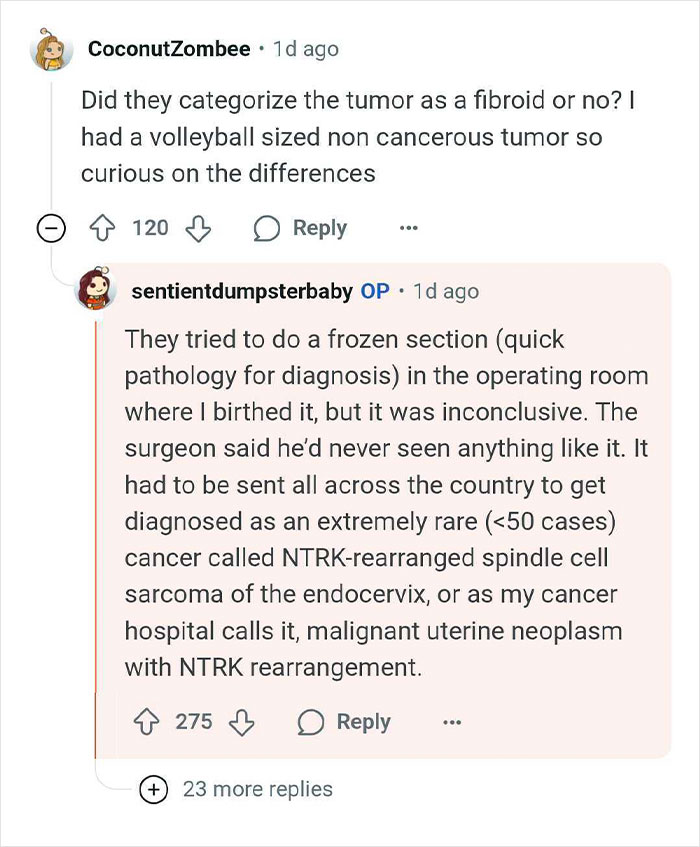Reply to sentientdumpsterbaby's comment
The height and width of the screenshot is (847, 700).
point(344,722)
